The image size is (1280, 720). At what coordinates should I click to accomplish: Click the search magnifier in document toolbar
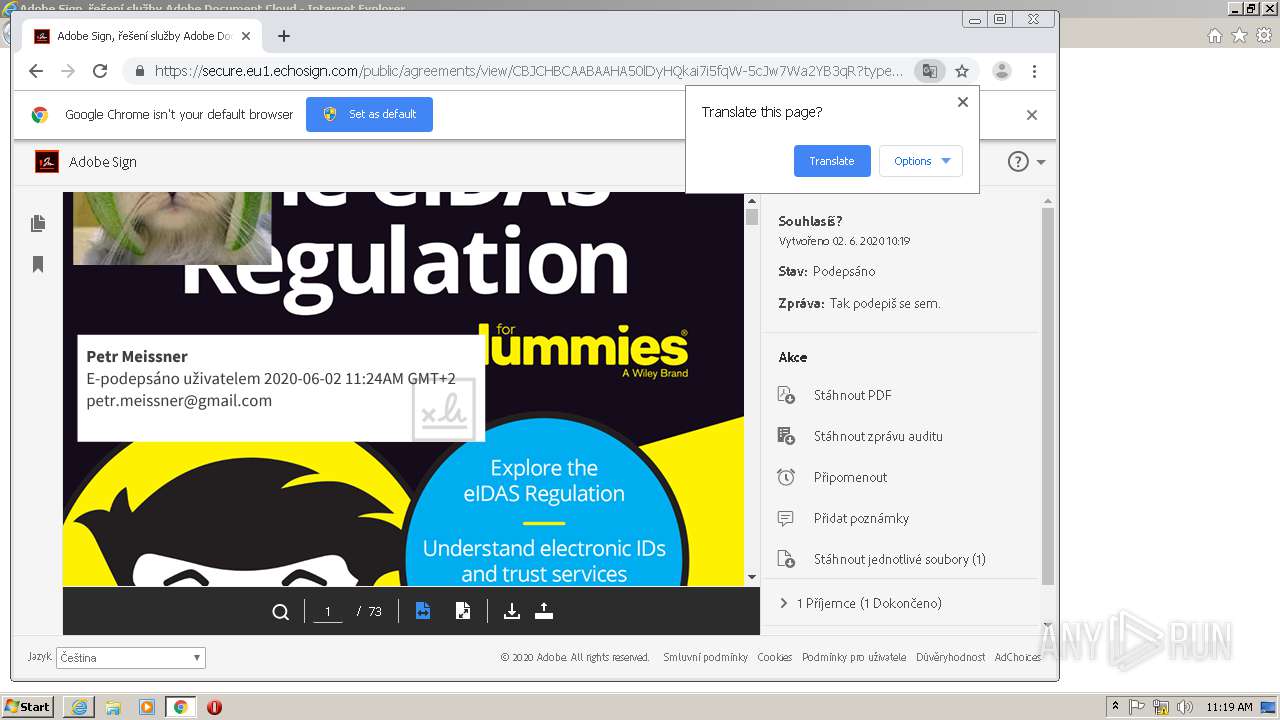tap(281, 611)
